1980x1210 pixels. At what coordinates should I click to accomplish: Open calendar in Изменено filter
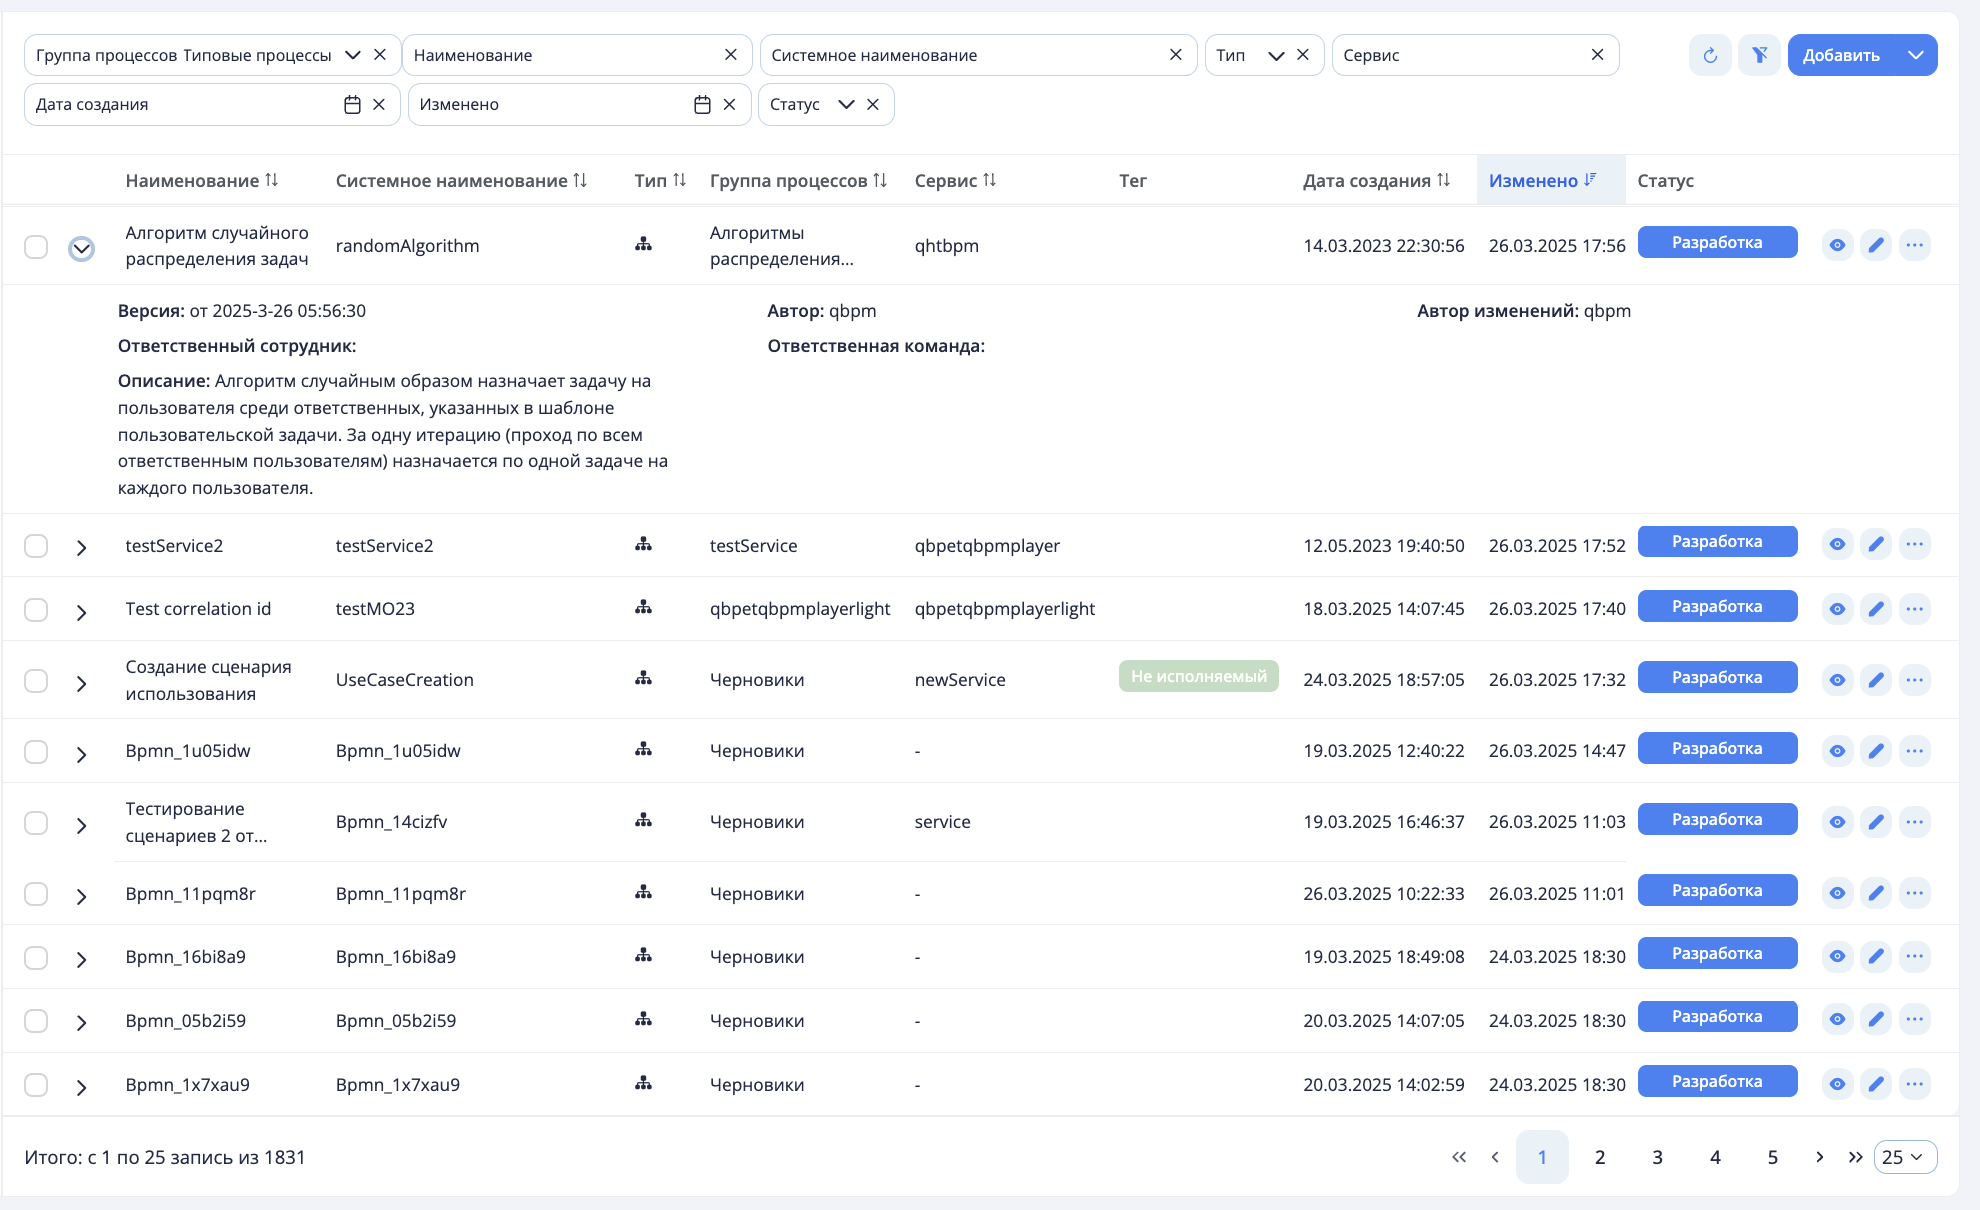pos(702,104)
